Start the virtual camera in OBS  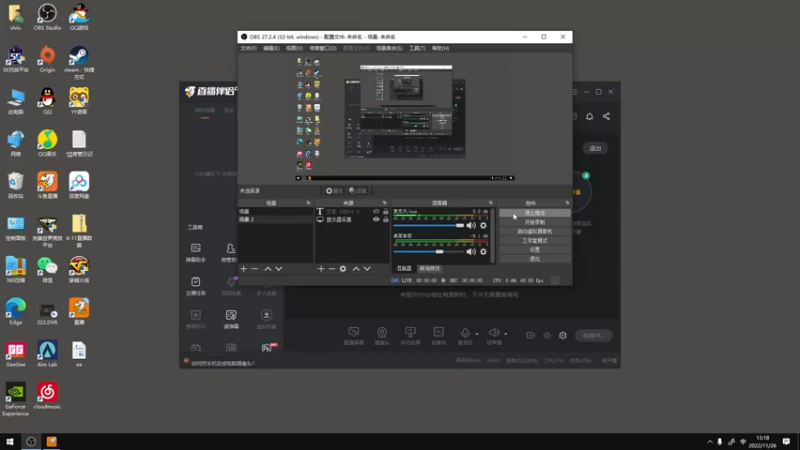(x=535, y=231)
